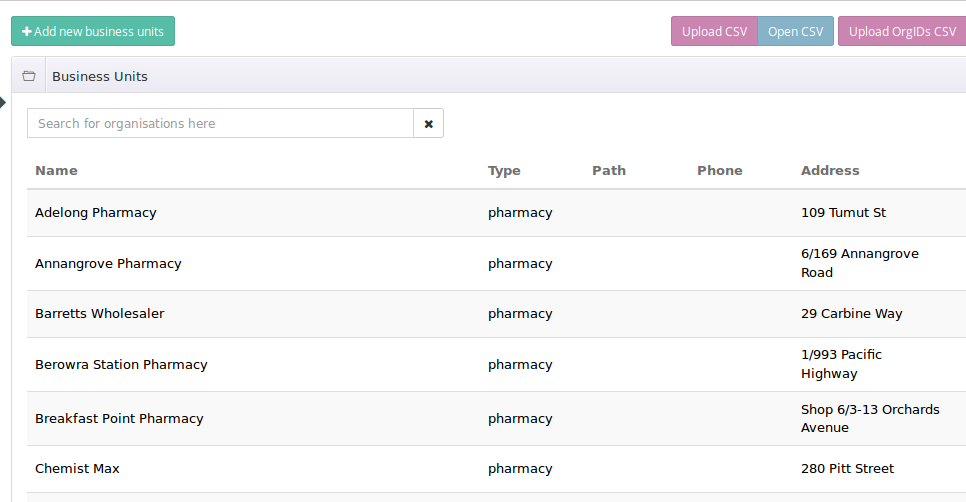The width and height of the screenshot is (966, 502).
Task: Click the Upload CSV button
Action: 714,31
